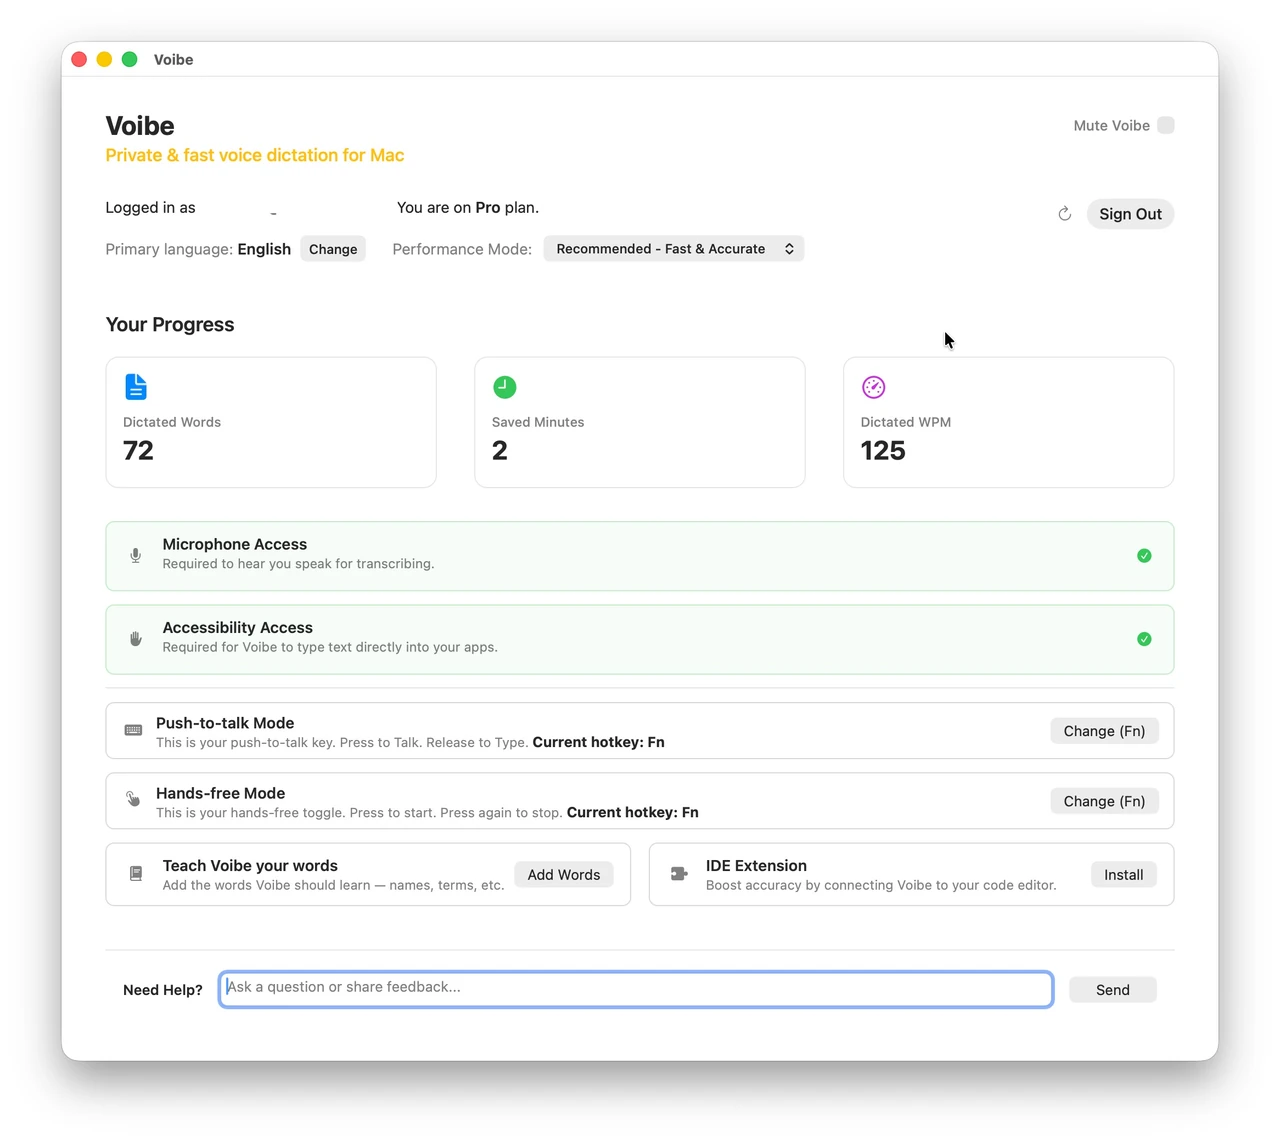Click the hand icon in Accessibility Access
The width and height of the screenshot is (1280, 1142).
[x=136, y=638]
